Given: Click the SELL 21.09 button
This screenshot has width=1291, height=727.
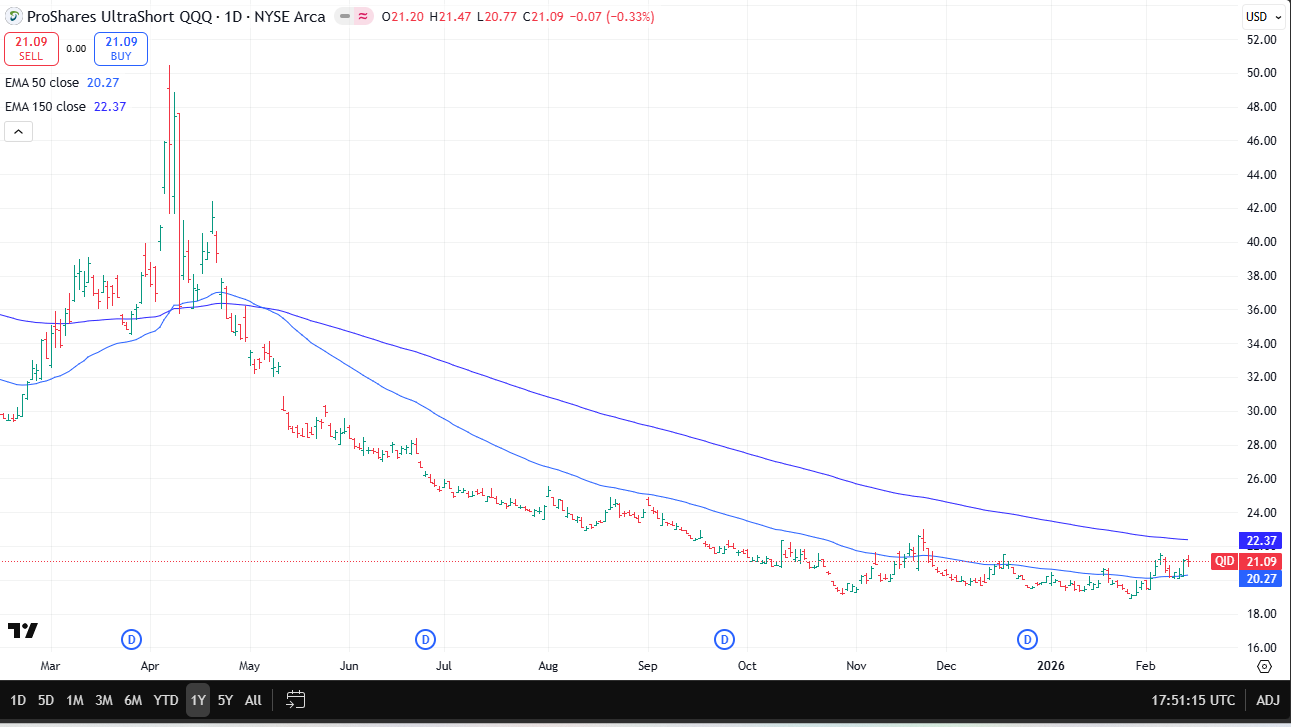Looking at the screenshot, I should point(31,48).
